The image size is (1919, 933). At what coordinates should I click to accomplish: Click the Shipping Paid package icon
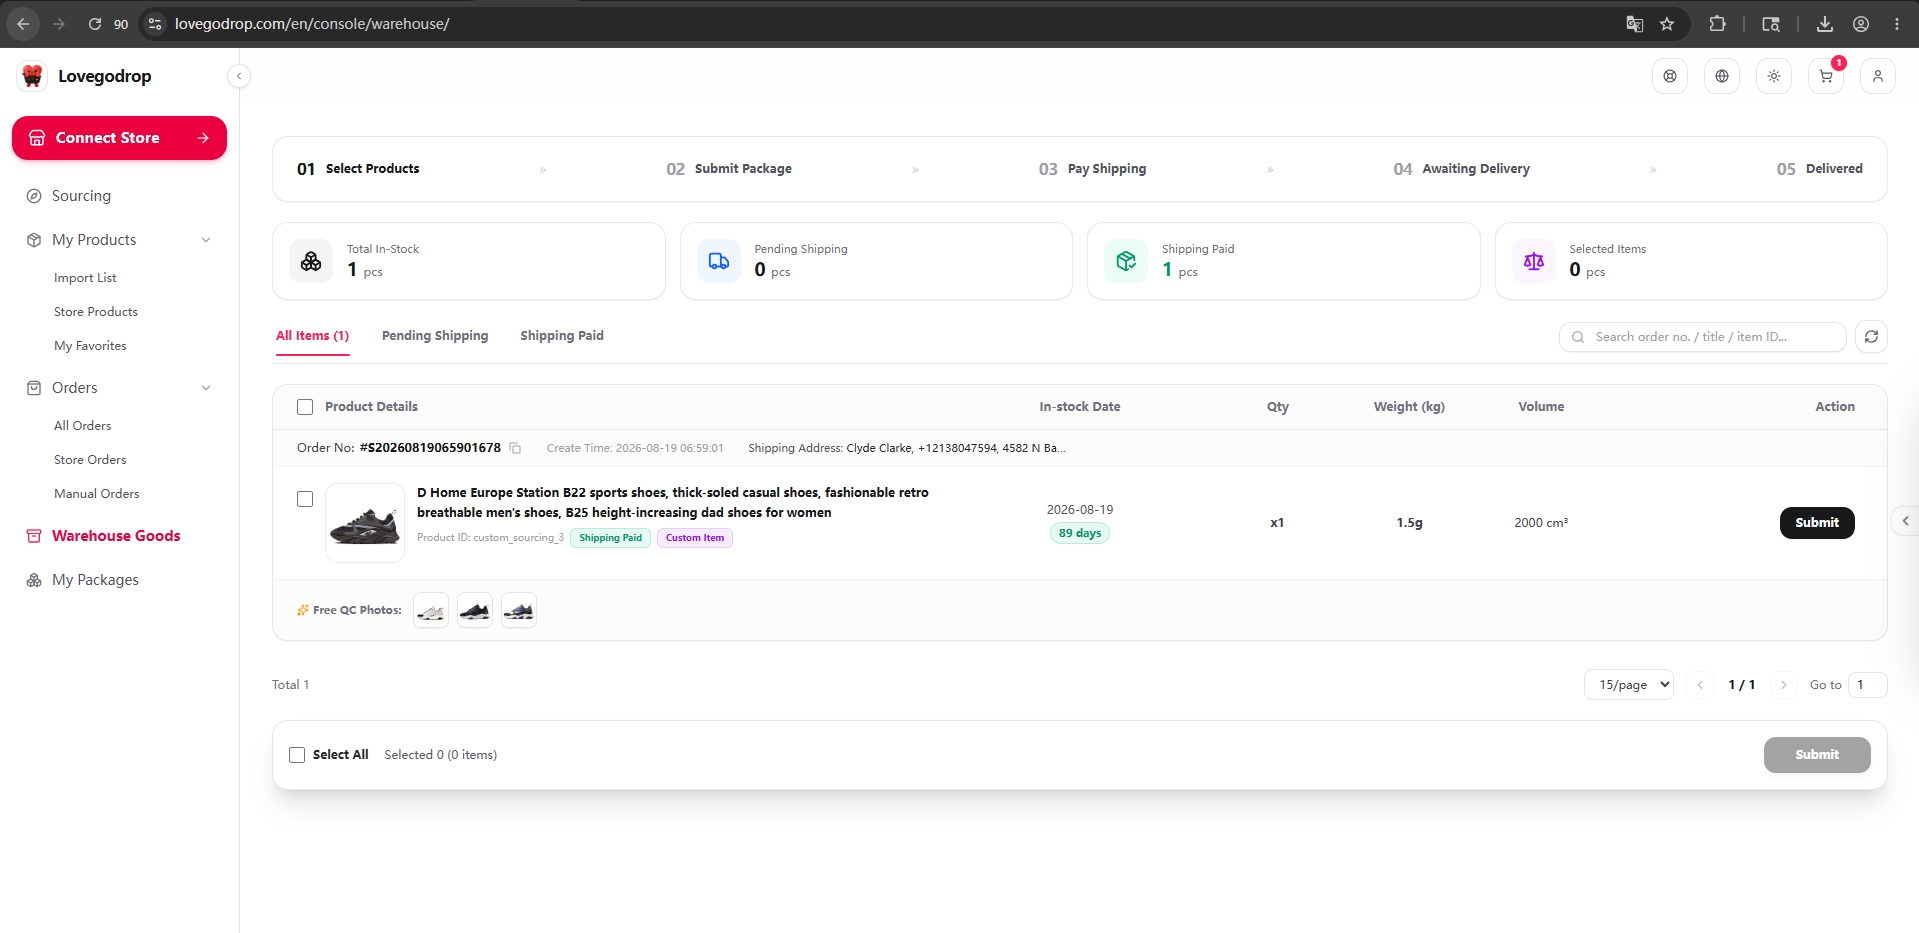1126,261
